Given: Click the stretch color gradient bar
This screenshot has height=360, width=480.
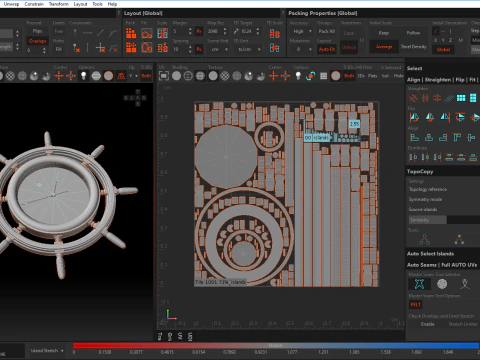Looking at the screenshot, I should pos(276,345).
